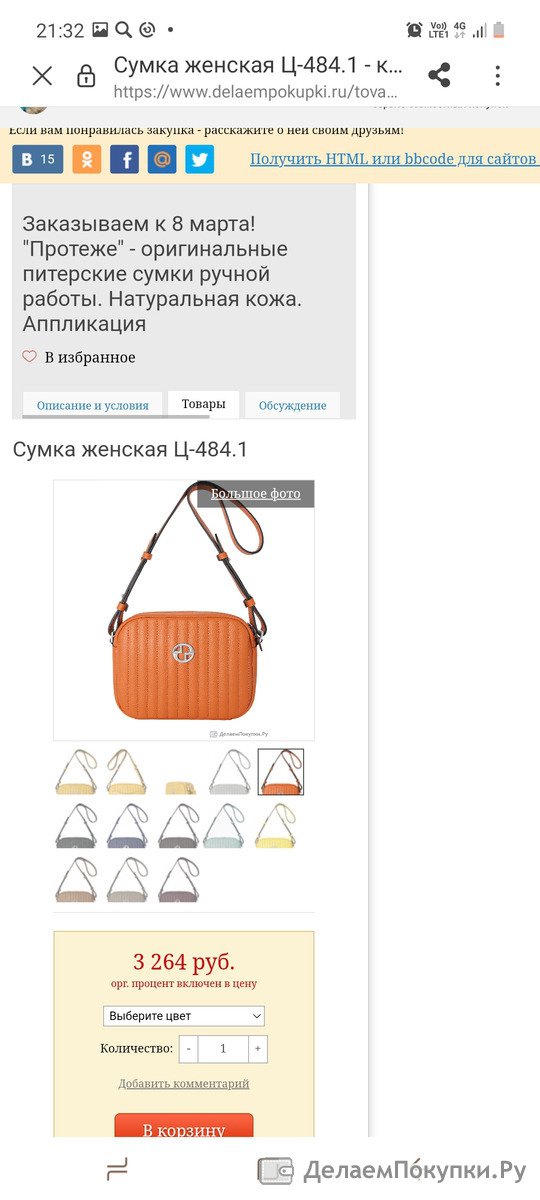The image size is (540, 1200).
Task: Share via Facebook icon
Action: (124, 159)
